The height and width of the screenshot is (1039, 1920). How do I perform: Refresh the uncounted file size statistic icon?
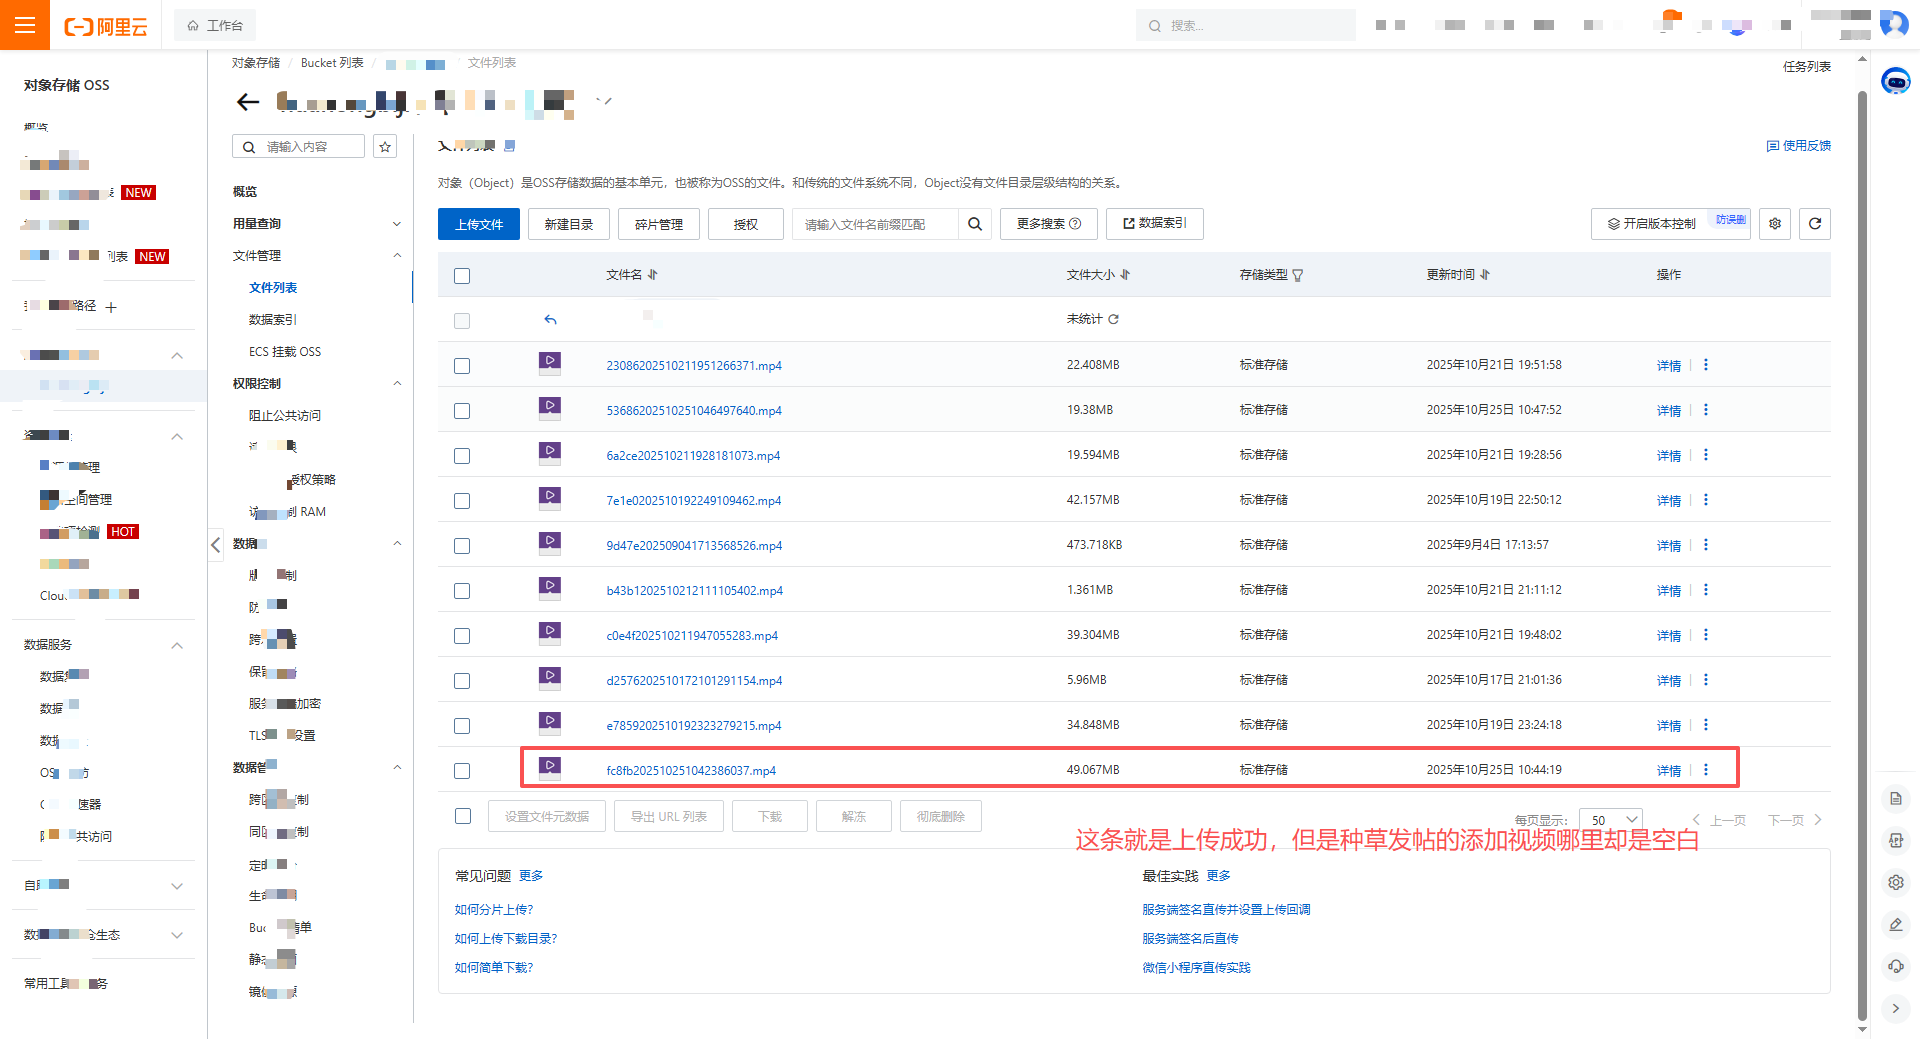click(x=1114, y=320)
